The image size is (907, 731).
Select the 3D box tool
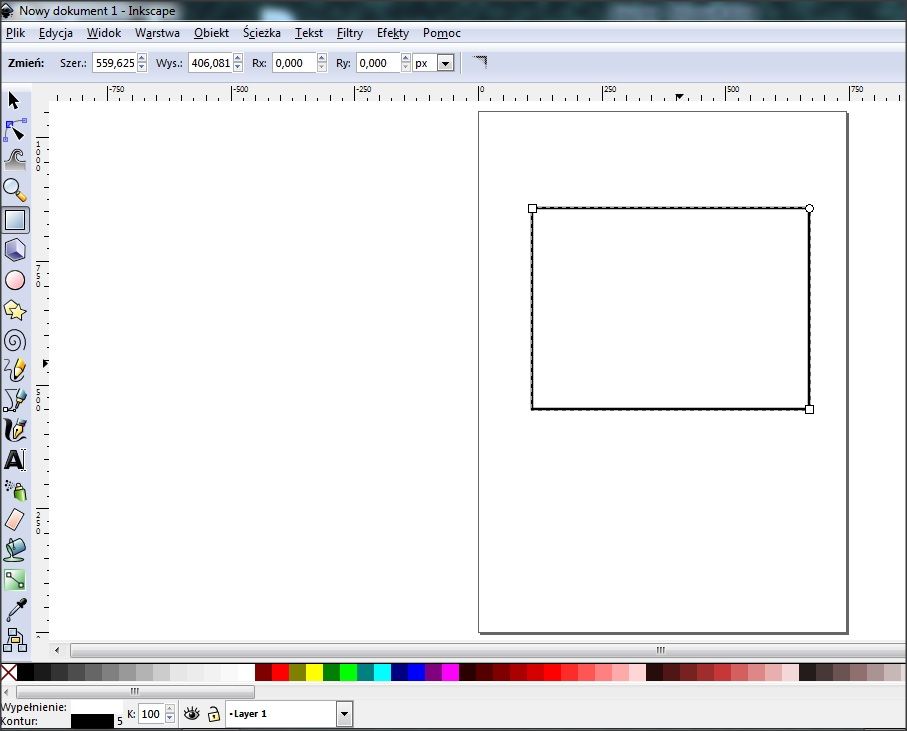click(15, 250)
